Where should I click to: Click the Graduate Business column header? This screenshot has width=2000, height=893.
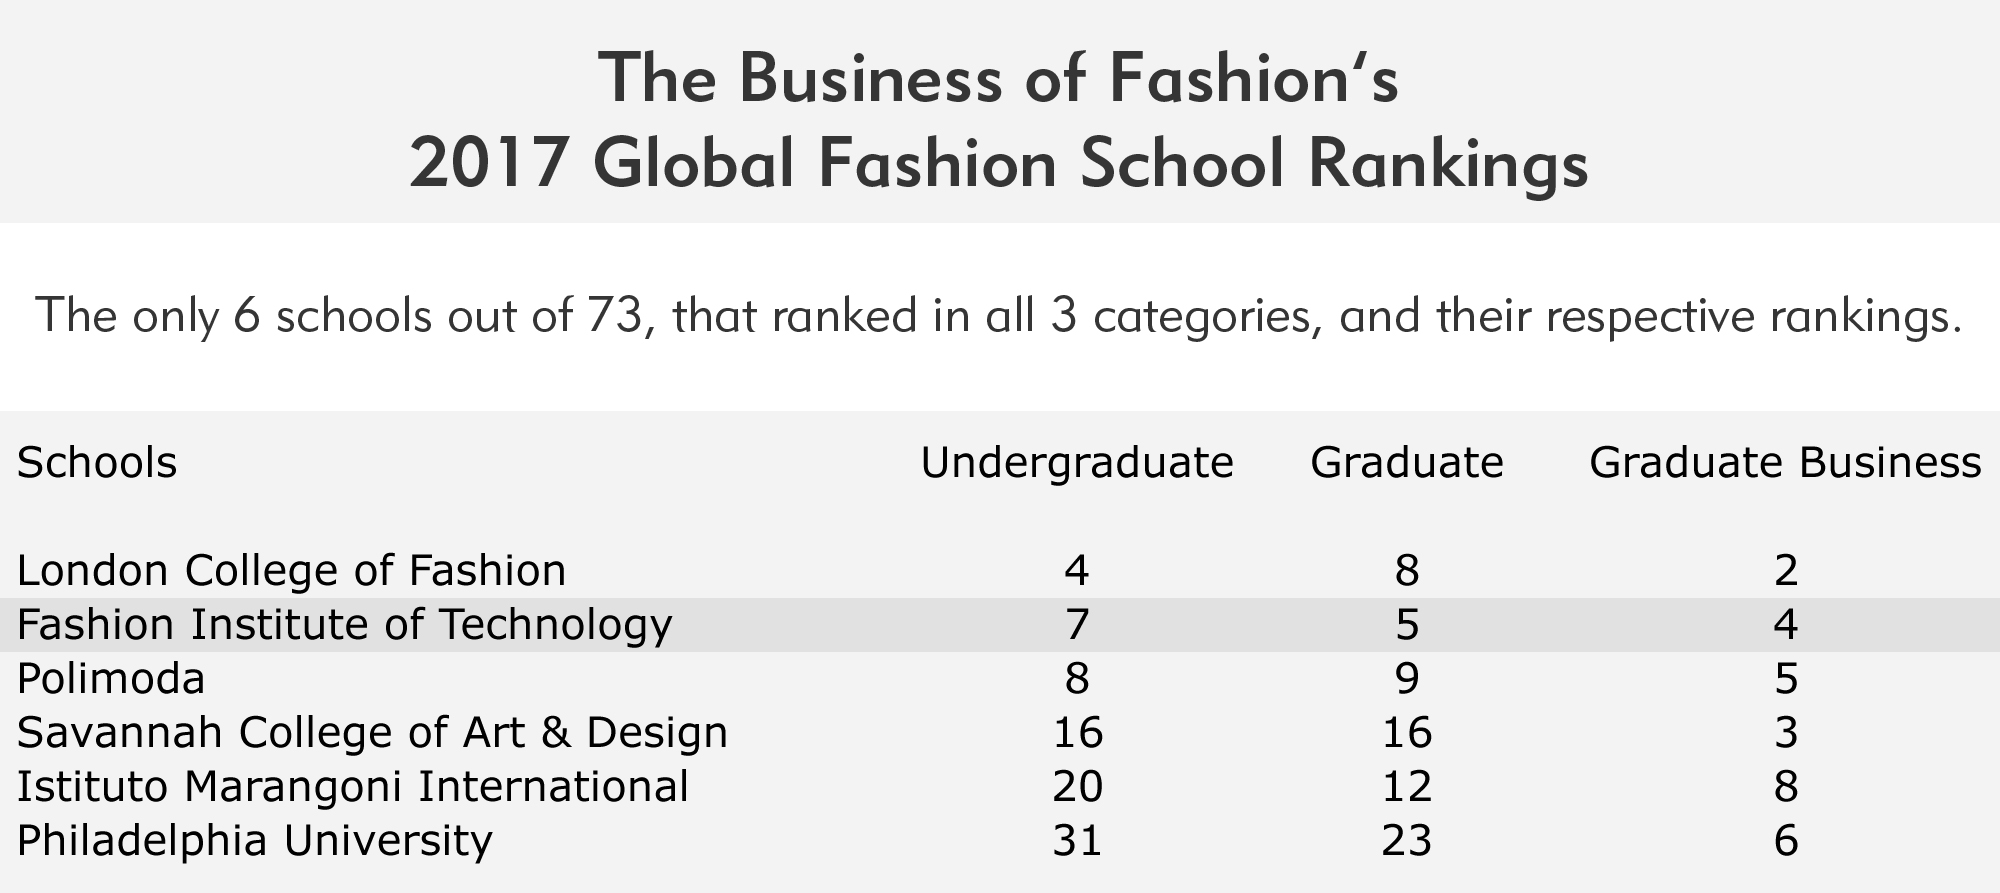[1785, 463]
